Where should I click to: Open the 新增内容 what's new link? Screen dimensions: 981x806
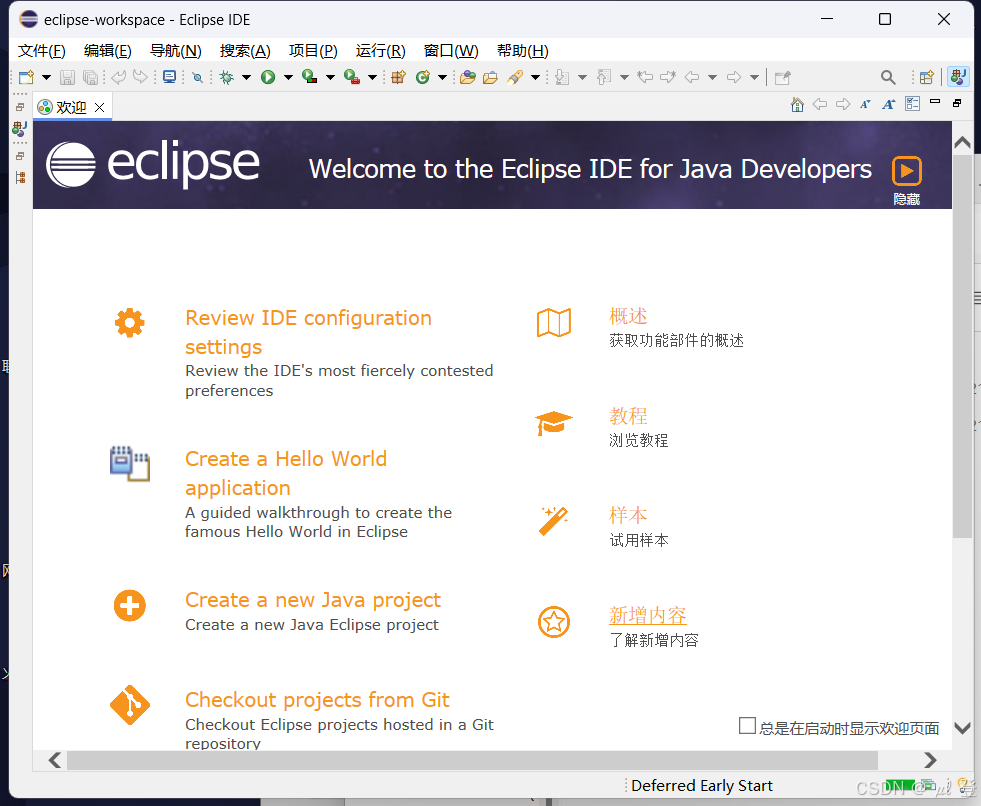click(x=648, y=615)
